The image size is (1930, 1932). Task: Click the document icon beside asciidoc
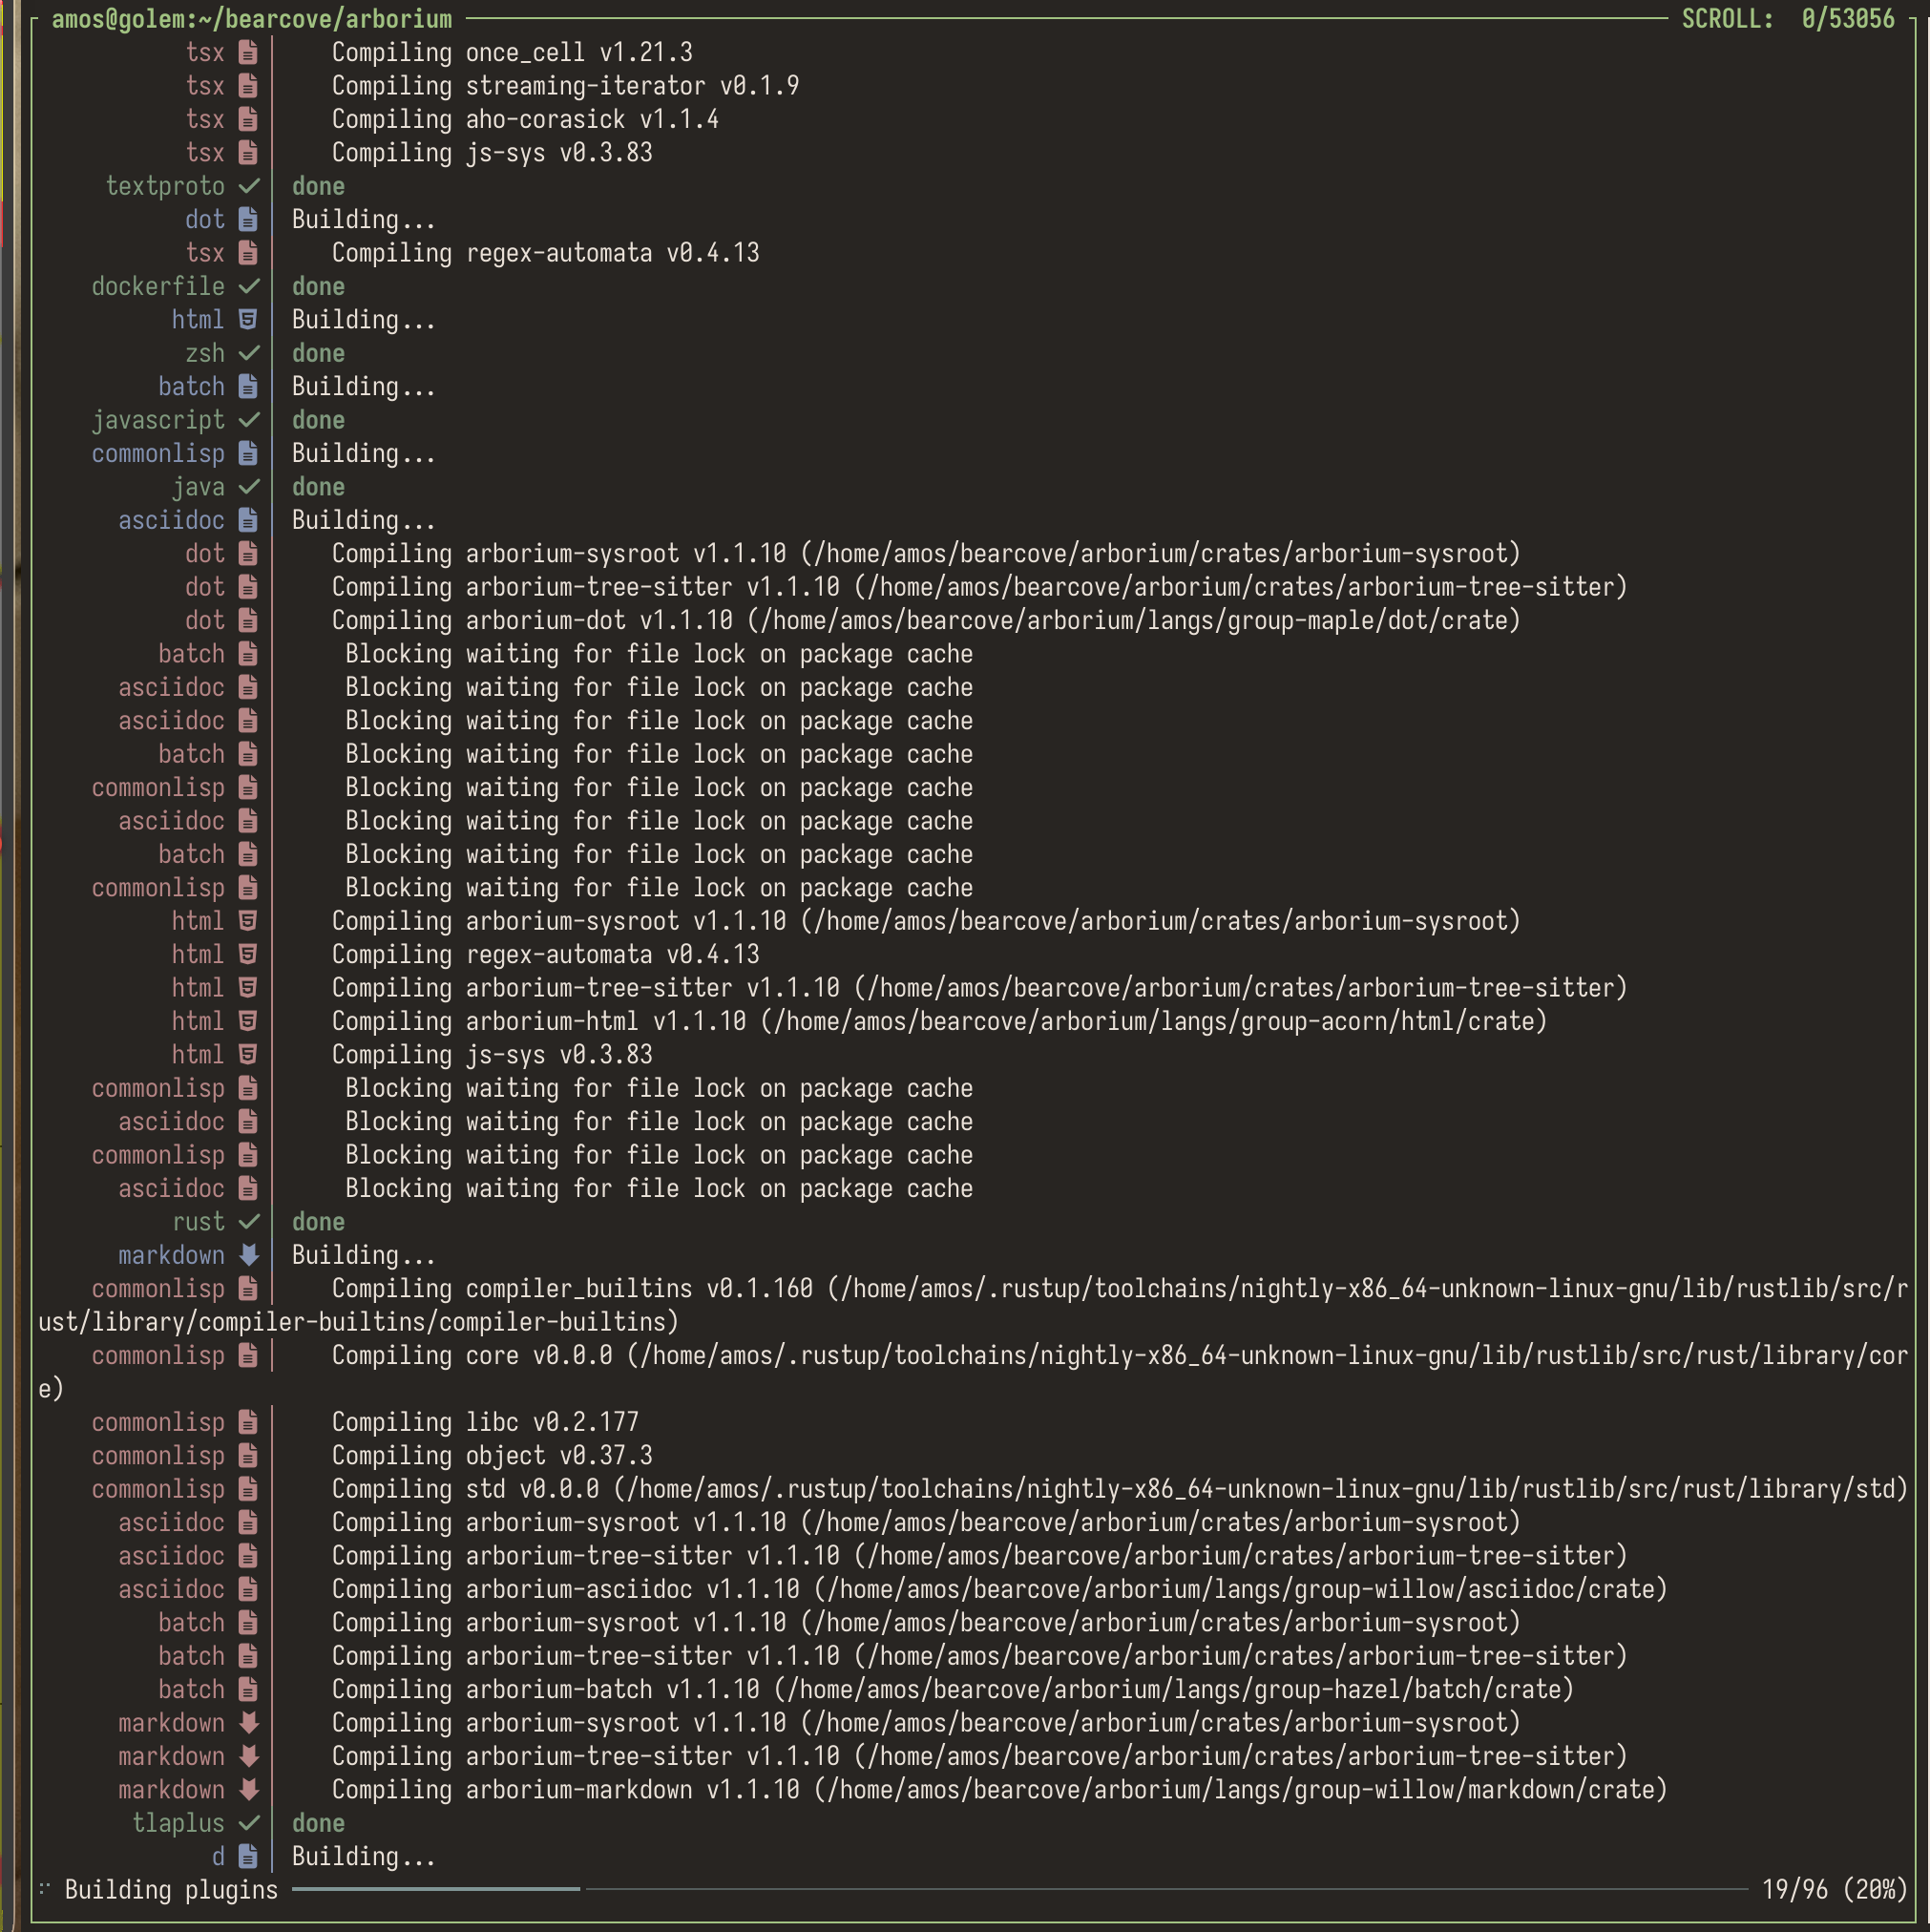247,520
